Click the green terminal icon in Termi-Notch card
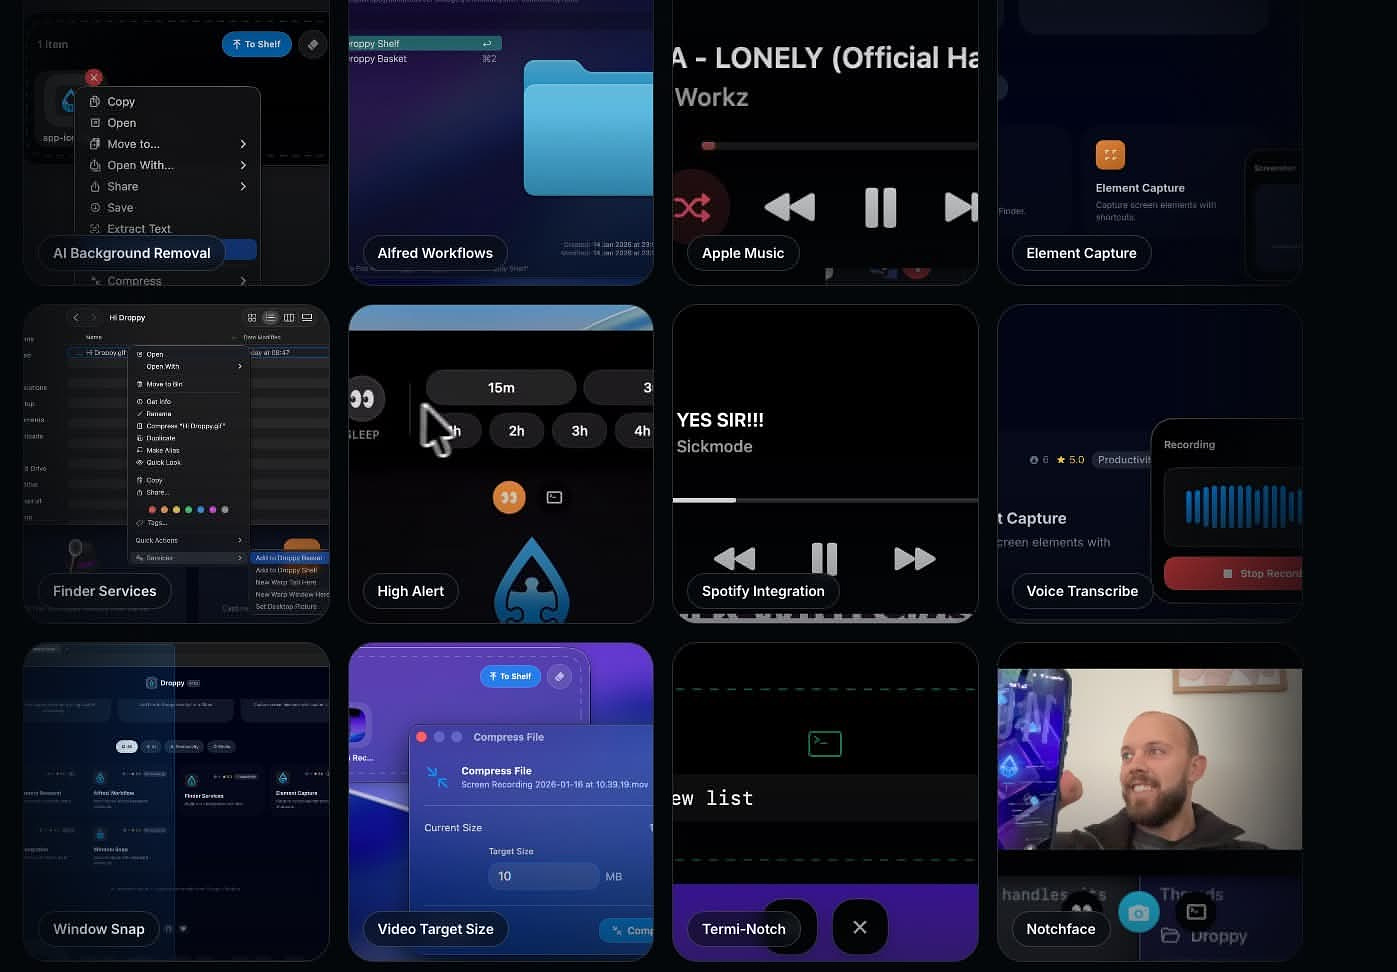Viewport: 1397px width, 972px height. (825, 743)
